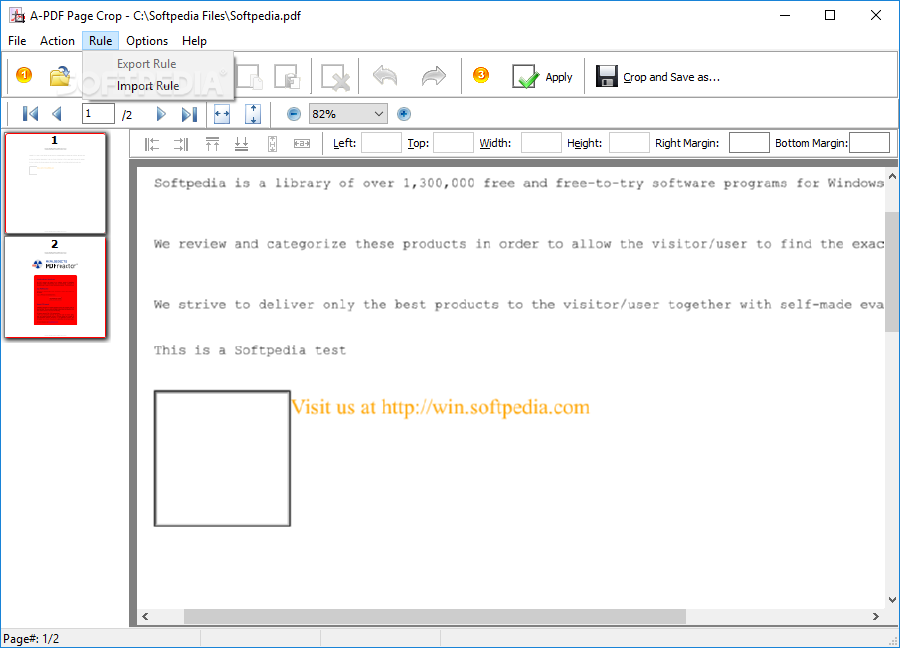
Task: Click the horizontal scrollbar thumb
Action: pos(435,616)
